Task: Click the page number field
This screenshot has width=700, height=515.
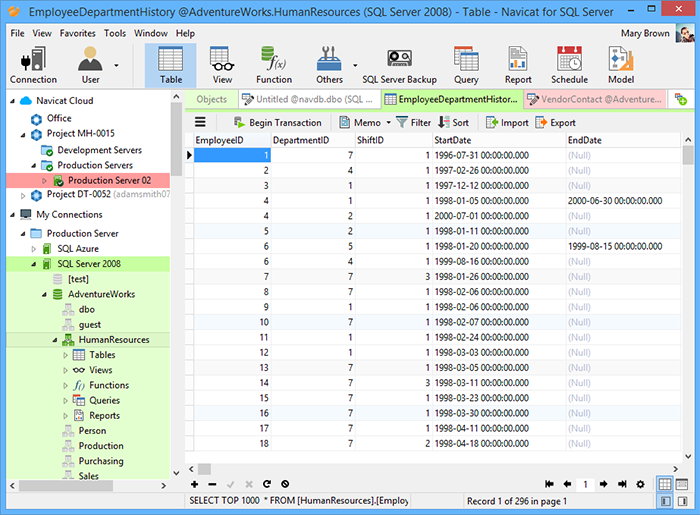Action: (x=585, y=484)
